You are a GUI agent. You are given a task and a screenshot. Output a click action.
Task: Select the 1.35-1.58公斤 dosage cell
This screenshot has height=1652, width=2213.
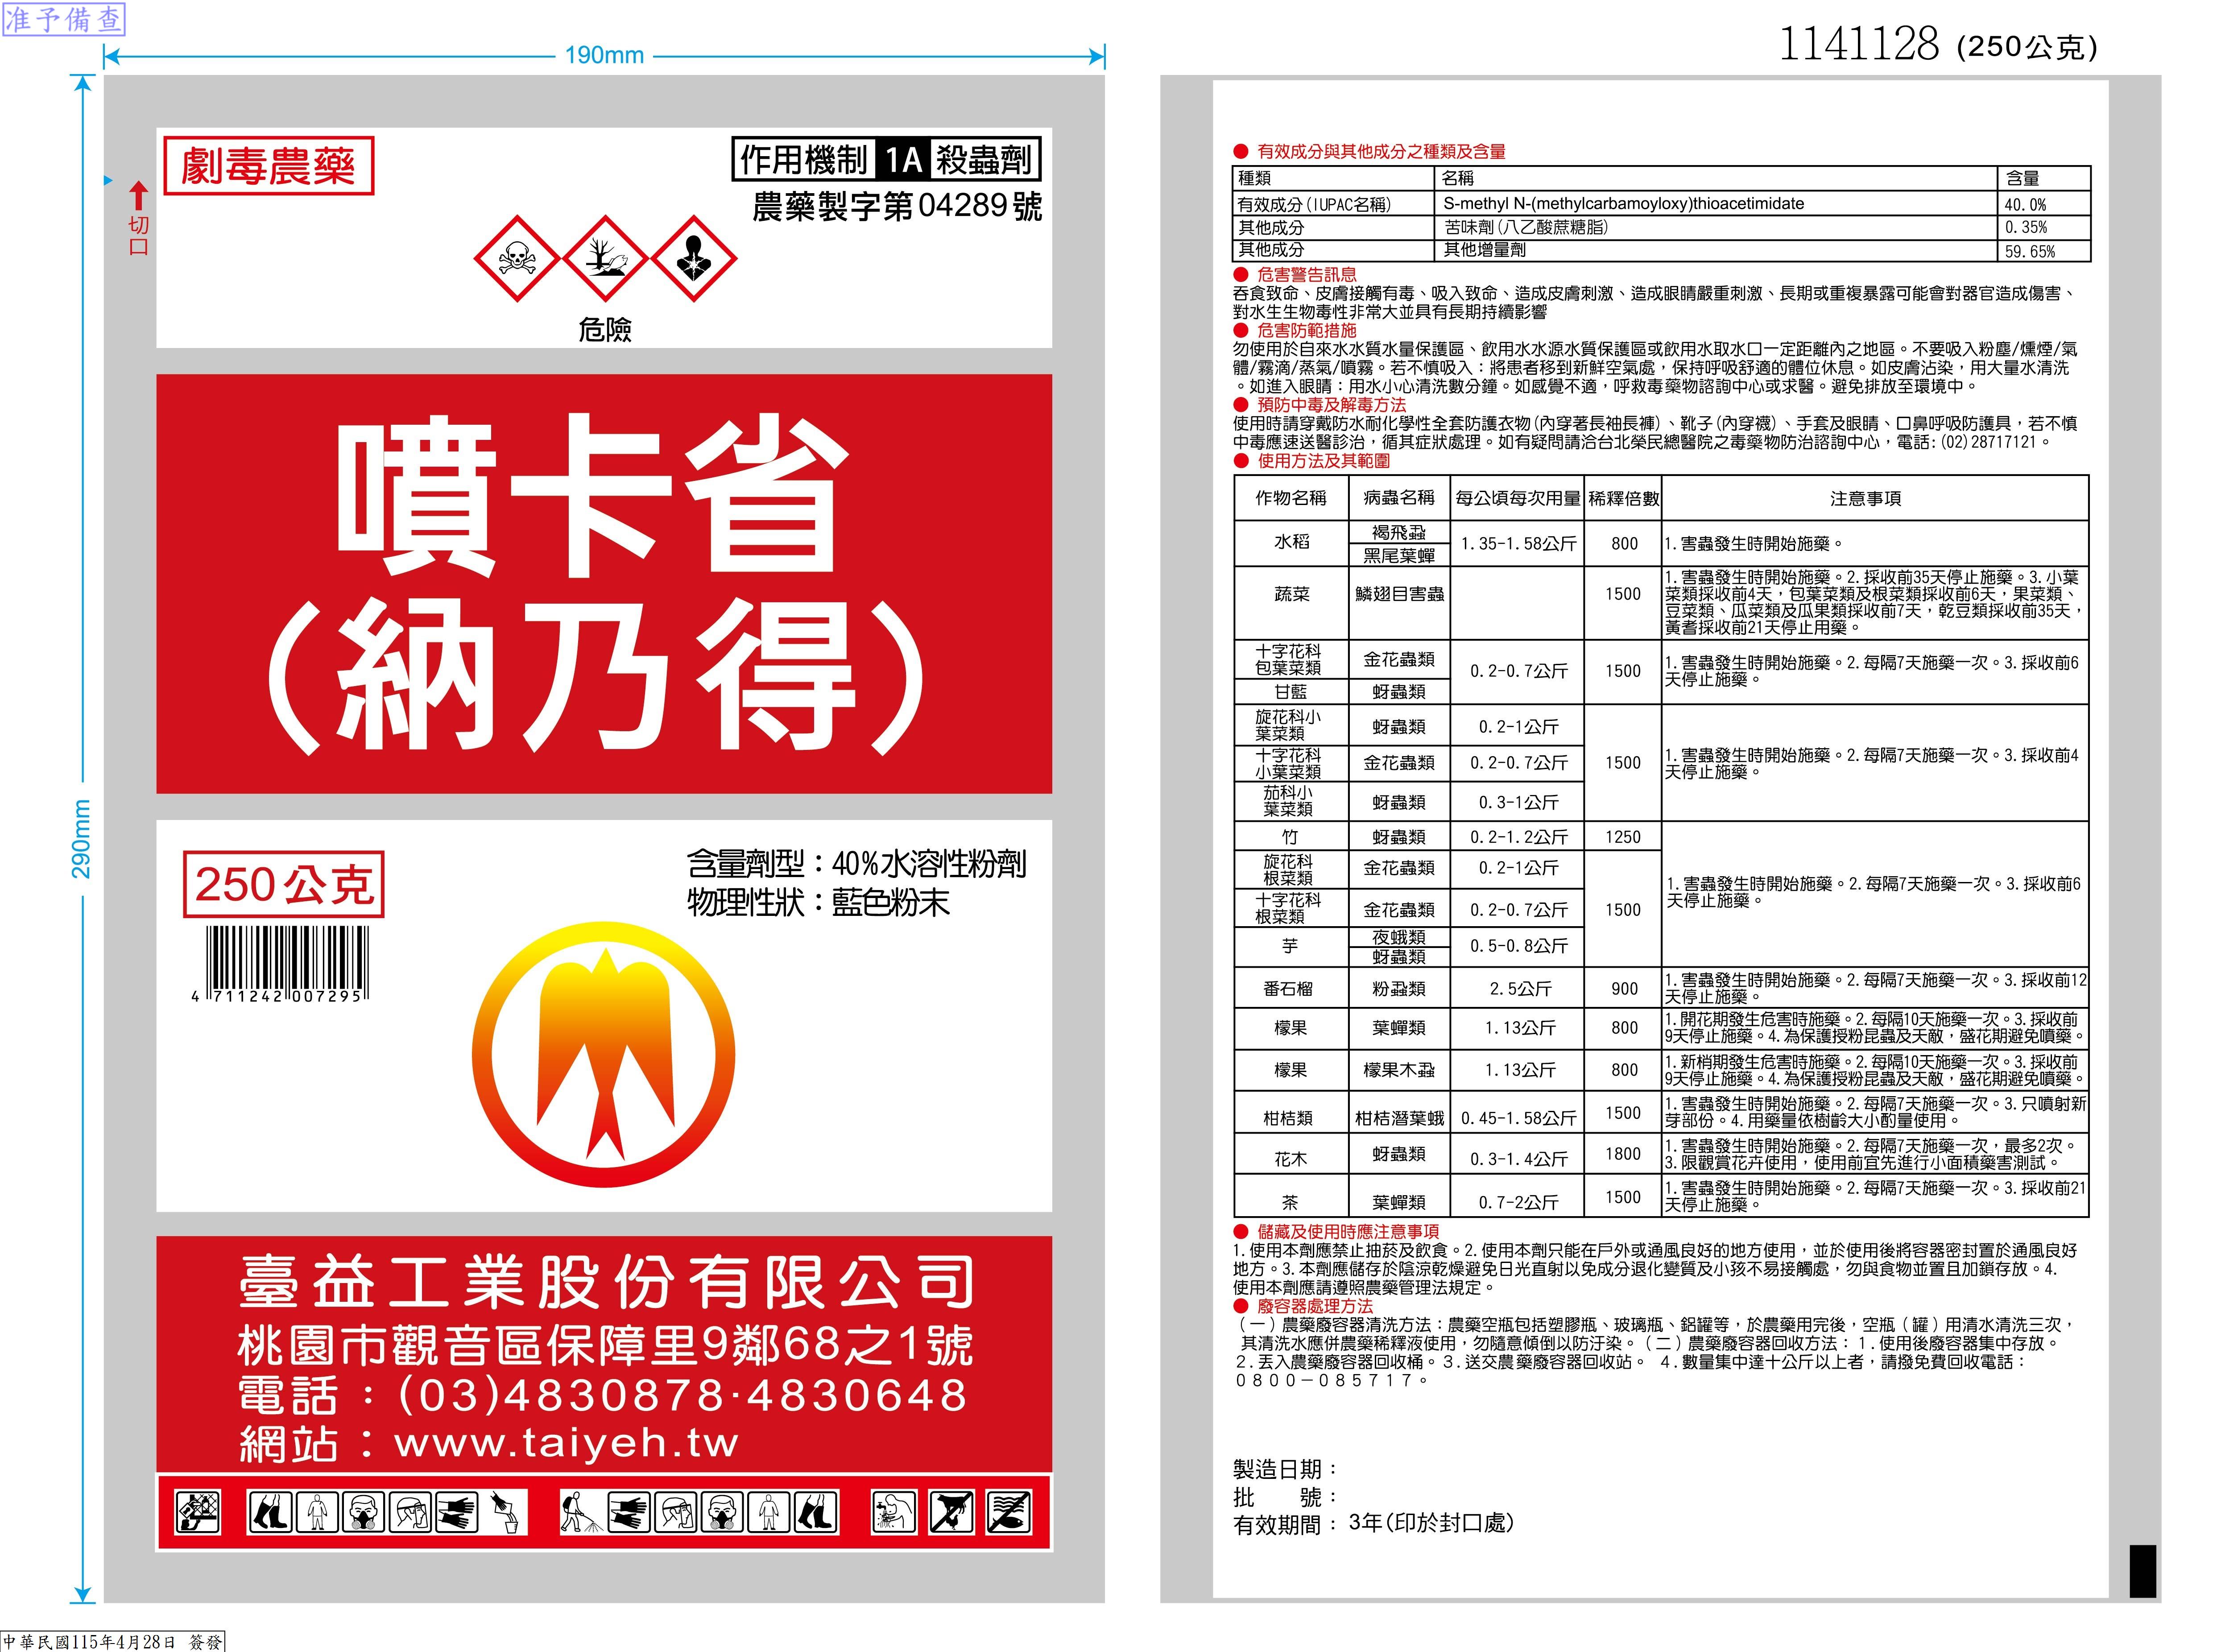(x=1518, y=543)
